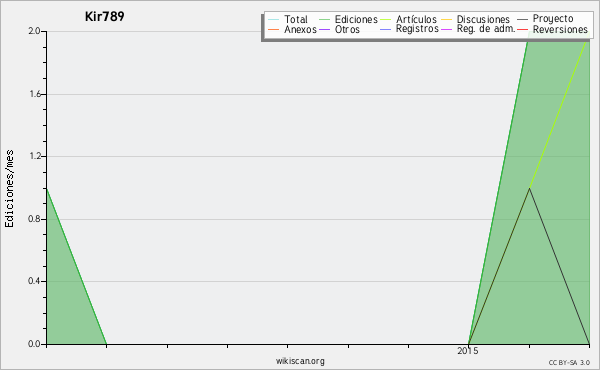Screen dimensions: 600x370
Task: Click the CC BY-SA 3.0 license text
Action: [x=569, y=363]
